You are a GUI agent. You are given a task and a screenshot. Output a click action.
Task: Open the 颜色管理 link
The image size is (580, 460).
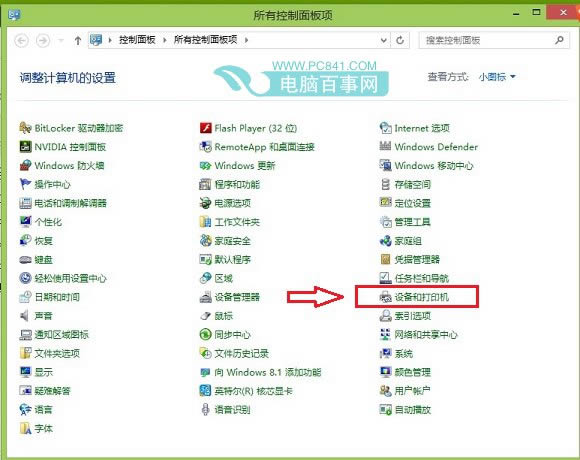pyautogui.click(x=412, y=372)
